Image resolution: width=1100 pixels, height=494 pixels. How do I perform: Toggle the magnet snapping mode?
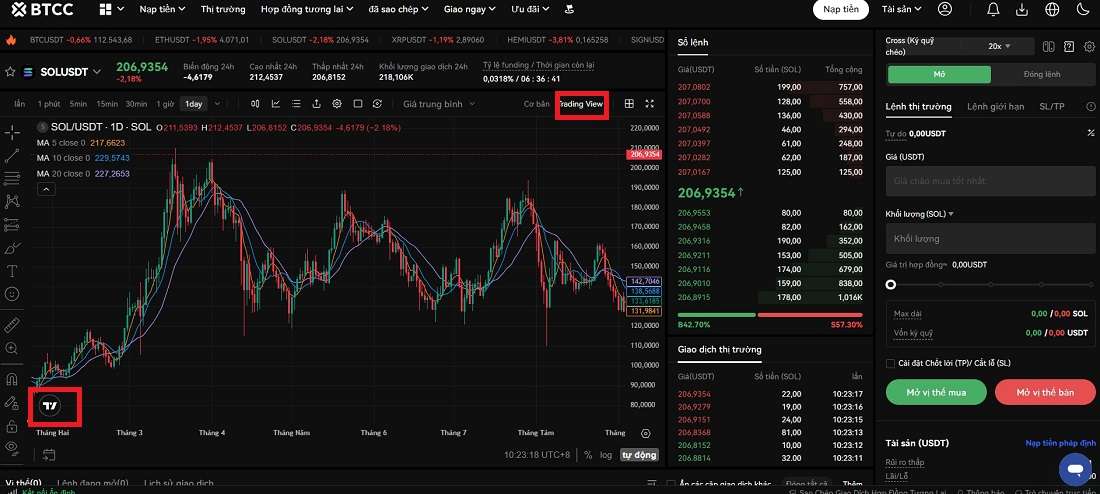pyautogui.click(x=12, y=380)
